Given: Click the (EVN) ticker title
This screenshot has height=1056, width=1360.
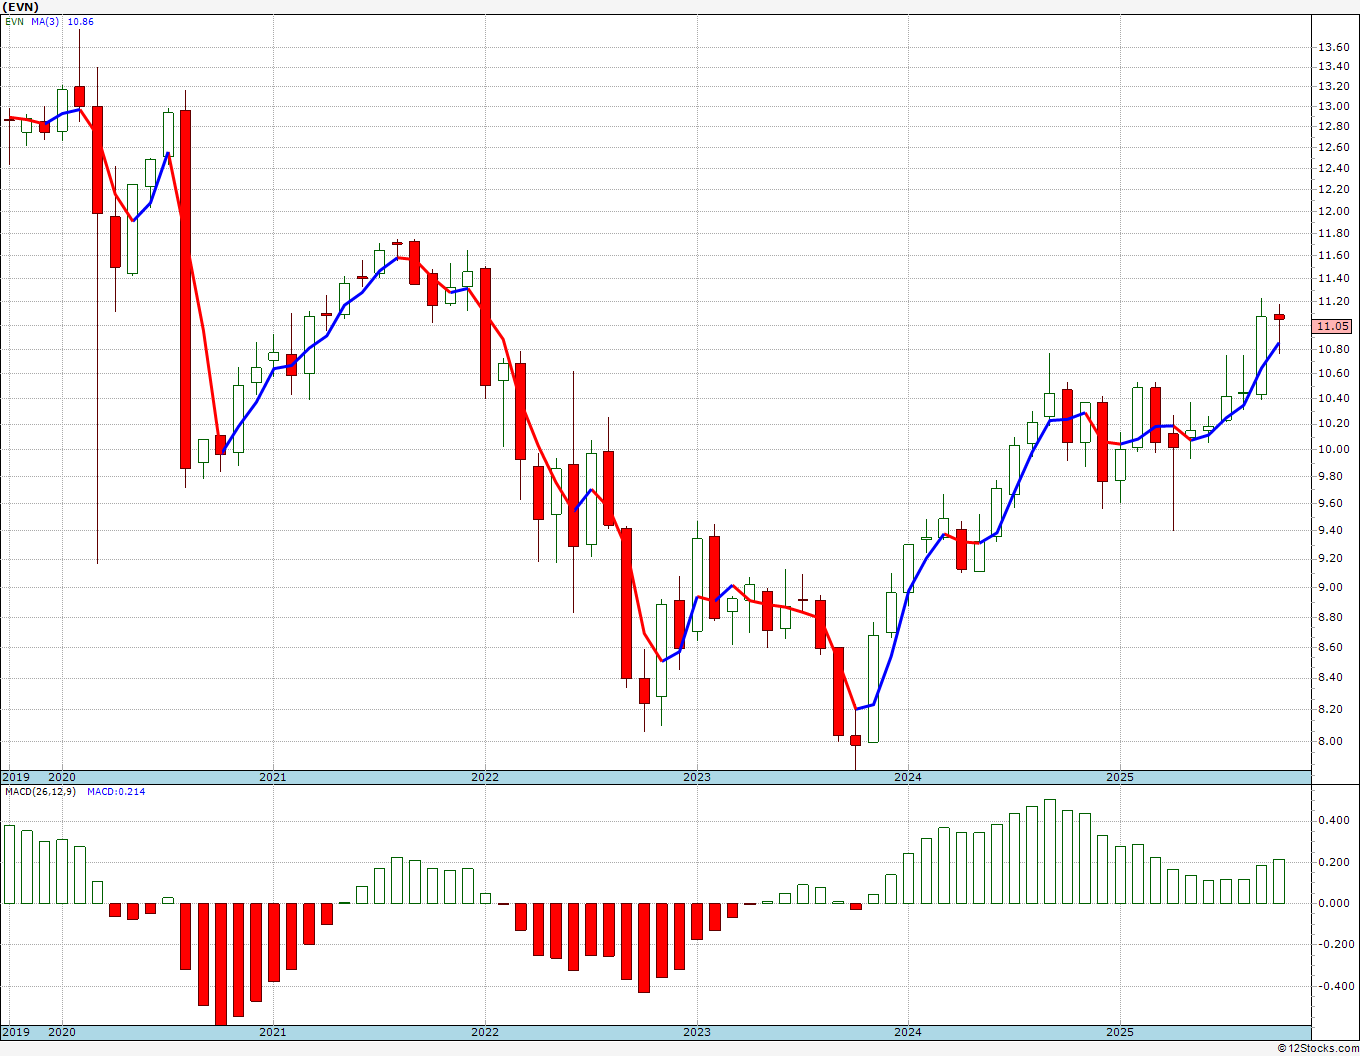Looking at the screenshot, I should tap(21, 7).
